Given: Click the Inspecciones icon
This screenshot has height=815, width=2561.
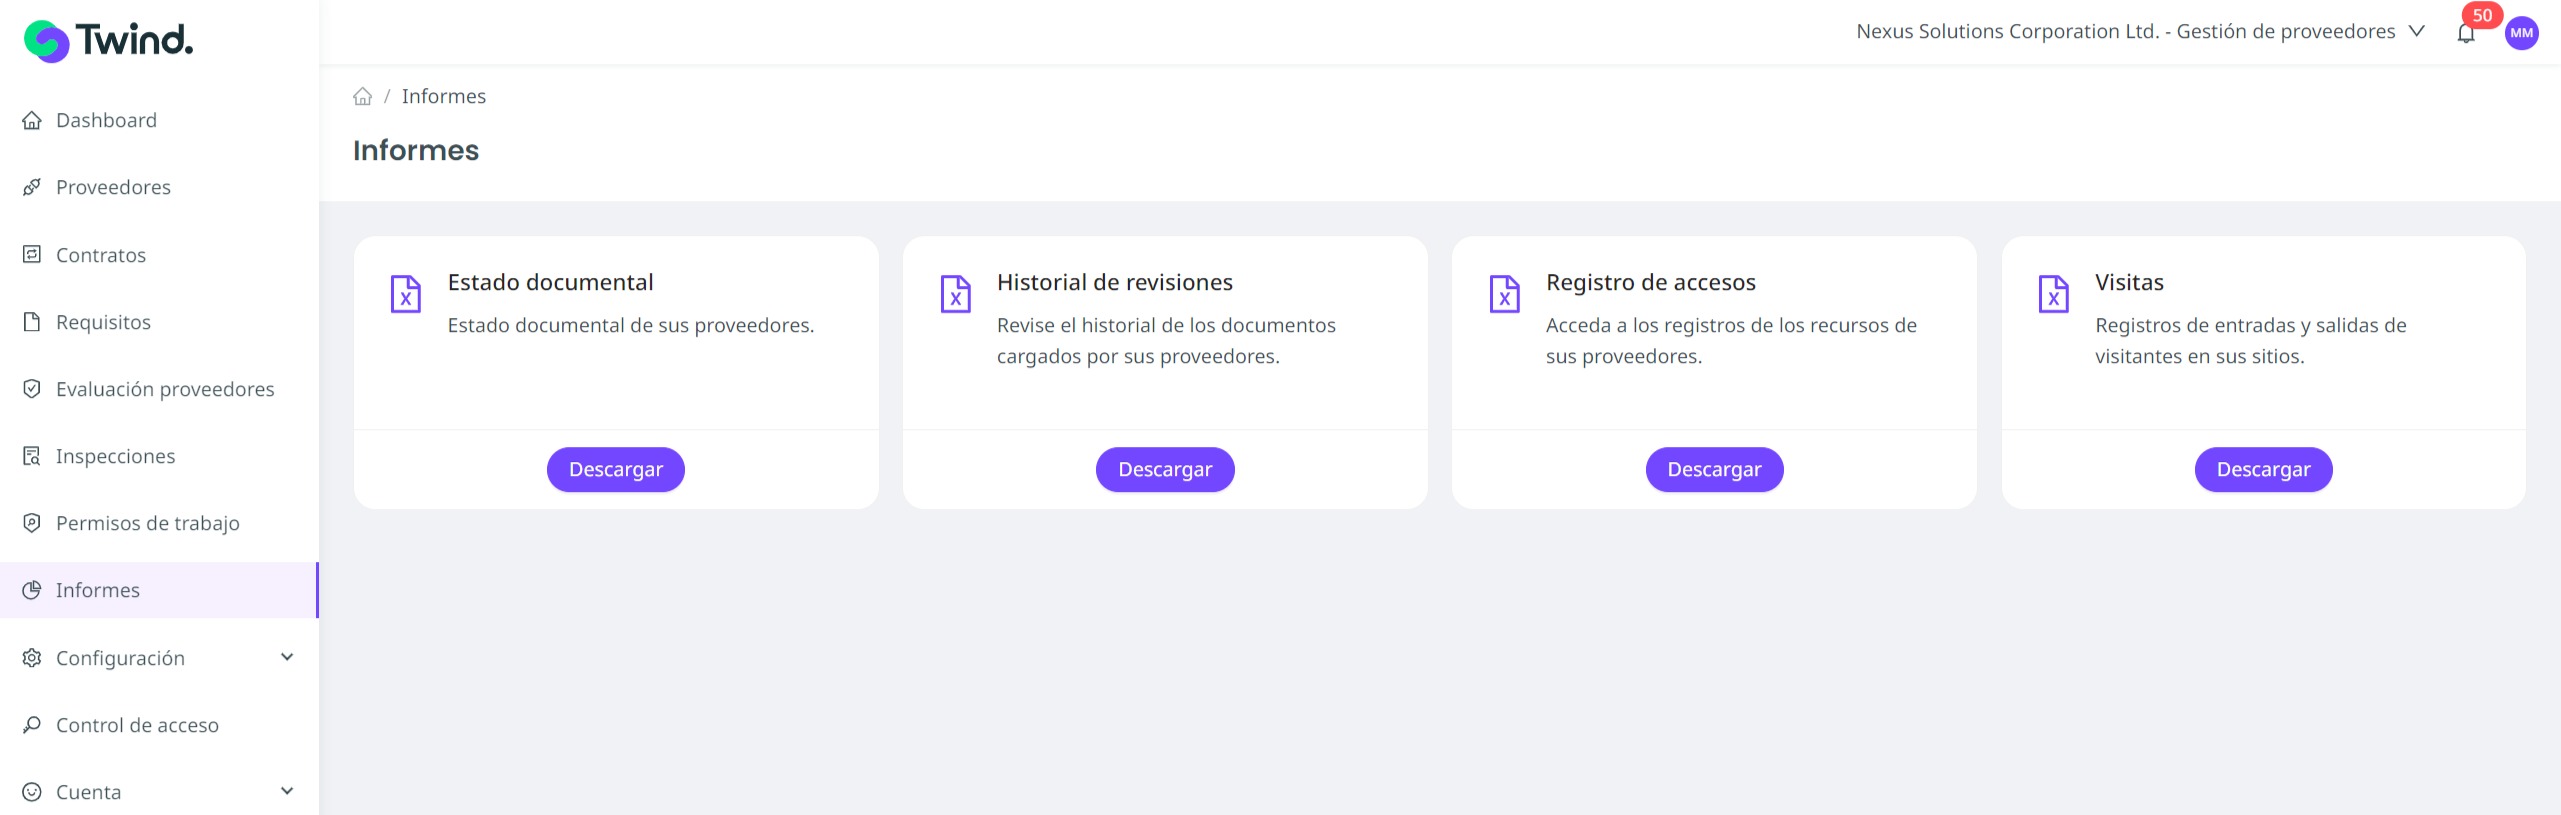Looking at the screenshot, I should click(32, 456).
